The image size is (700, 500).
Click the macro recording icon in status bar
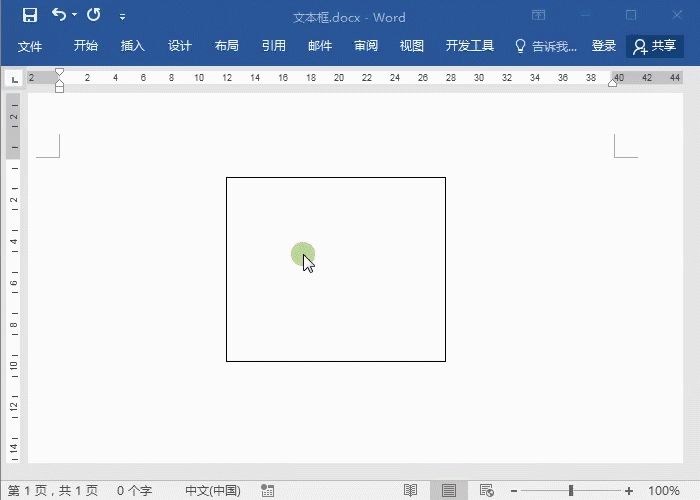[267, 490]
